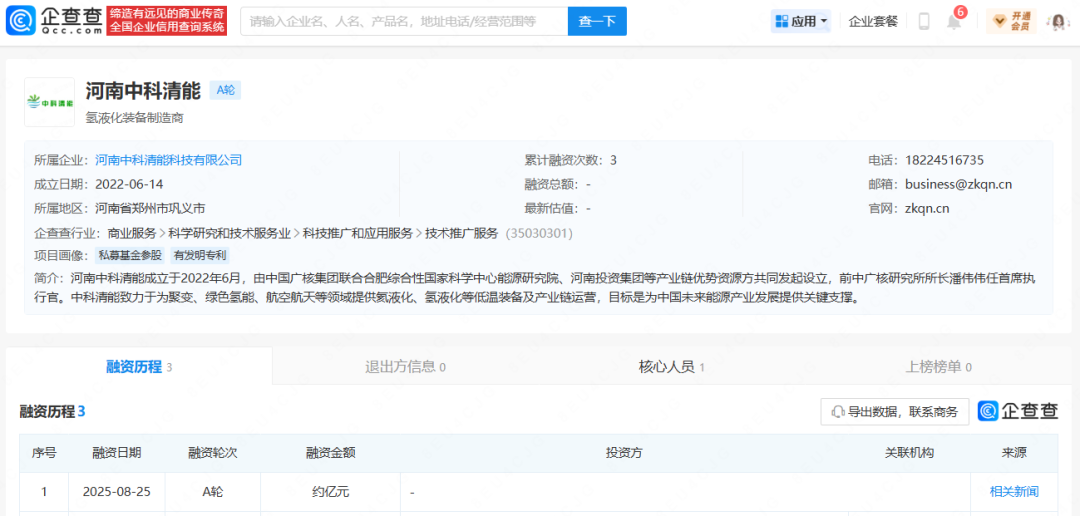Image resolution: width=1080 pixels, height=516 pixels.
Task: Click the official site value zkqn.cn
Action: coord(927,208)
